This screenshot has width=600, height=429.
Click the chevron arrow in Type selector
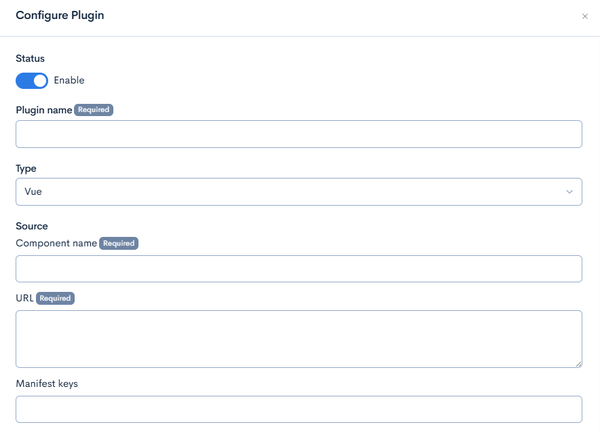[x=569, y=192]
